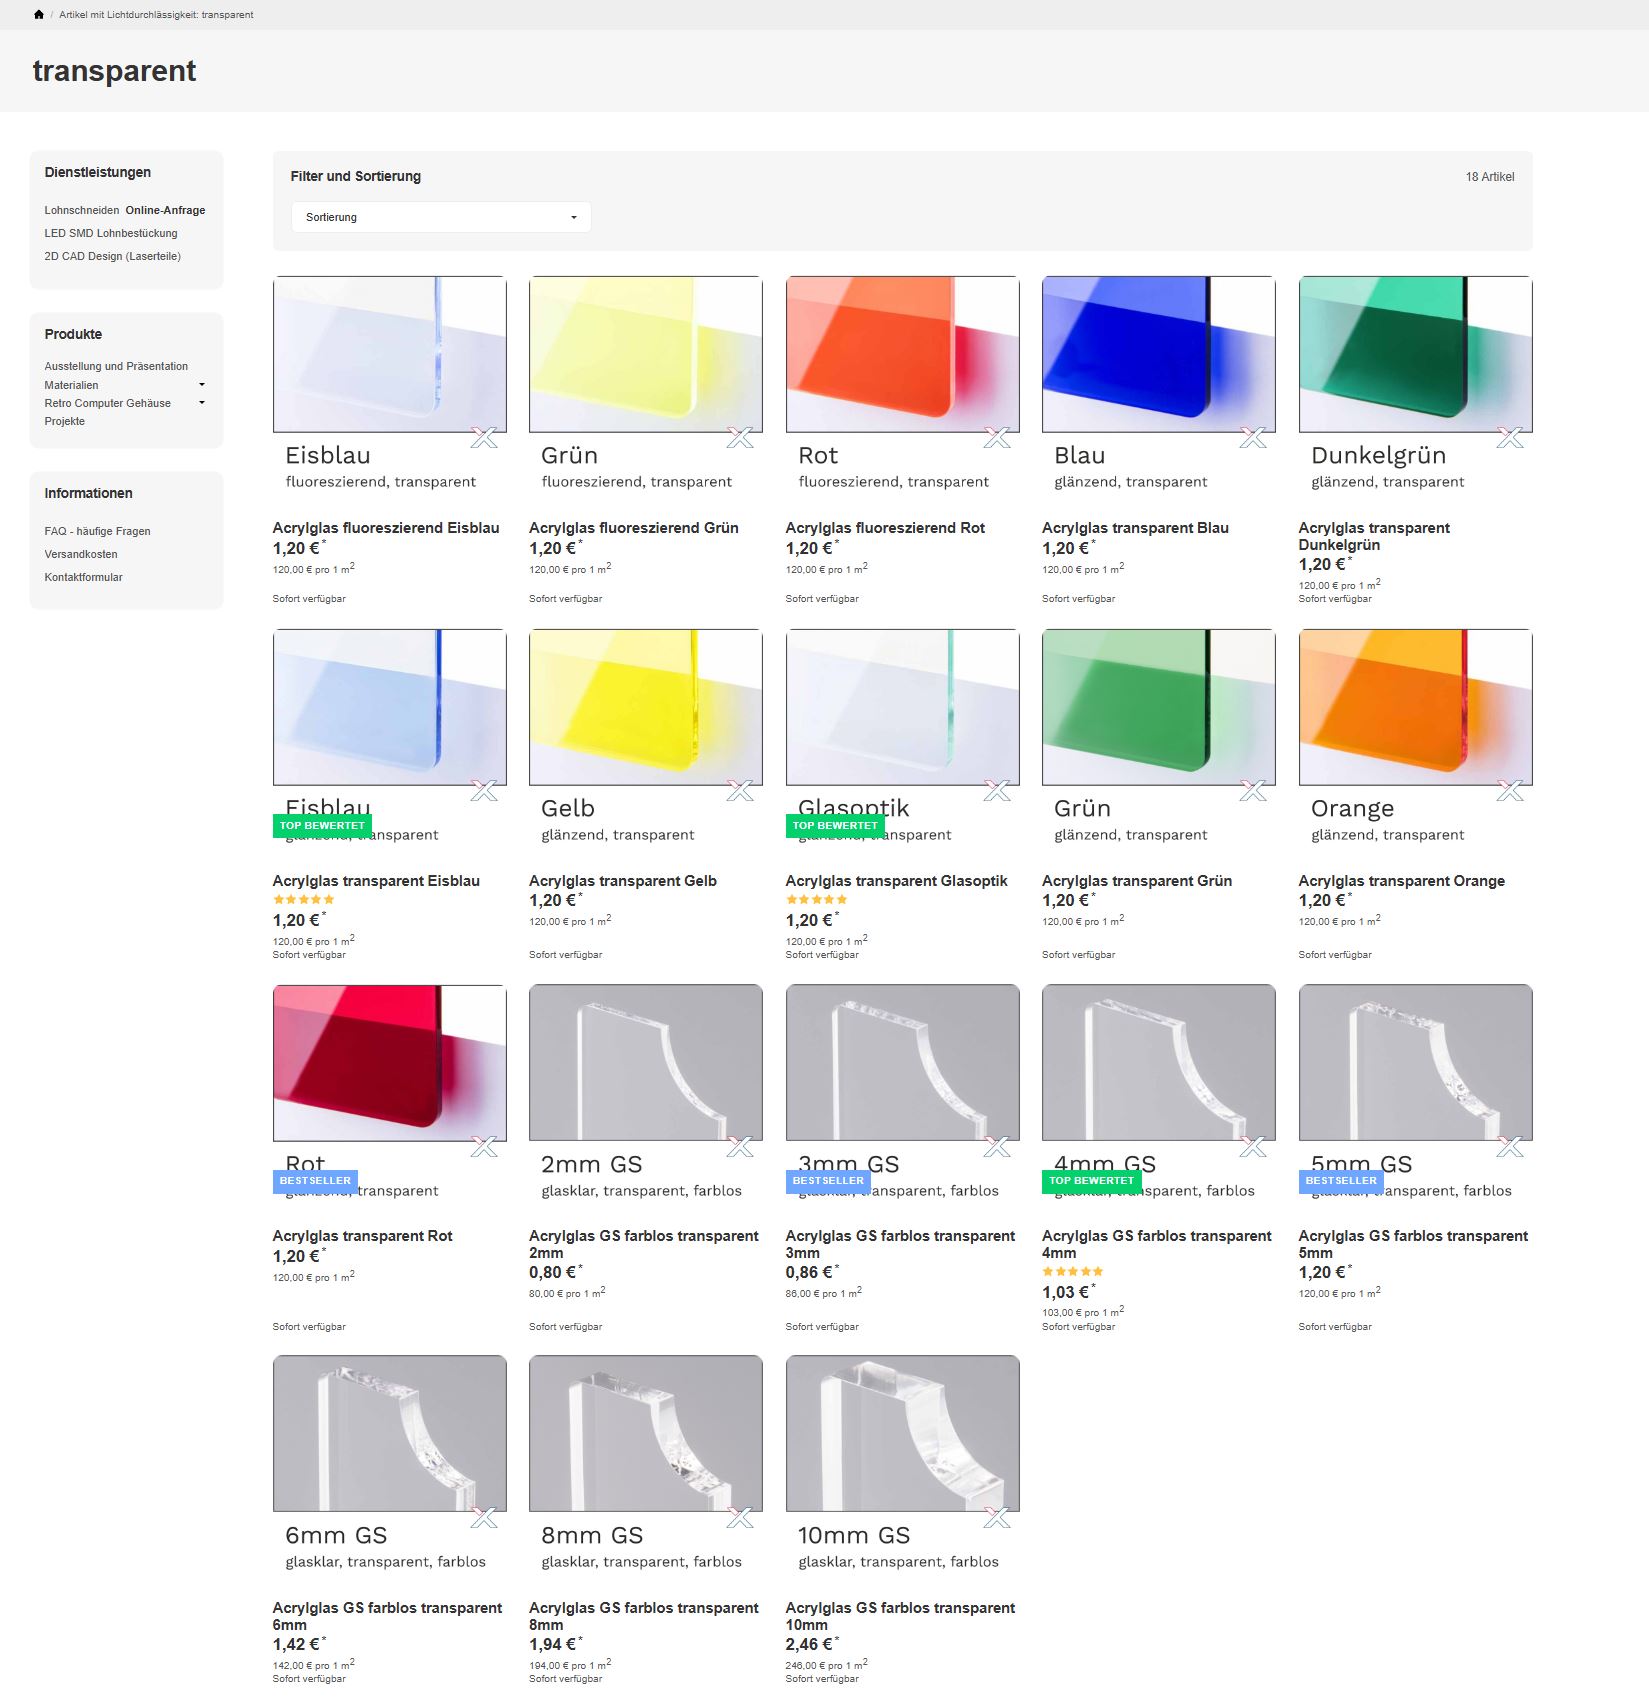The image size is (1649, 1705).
Task: Click the Bestseller badge on transparent Rot
Action: [x=315, y=1181]
